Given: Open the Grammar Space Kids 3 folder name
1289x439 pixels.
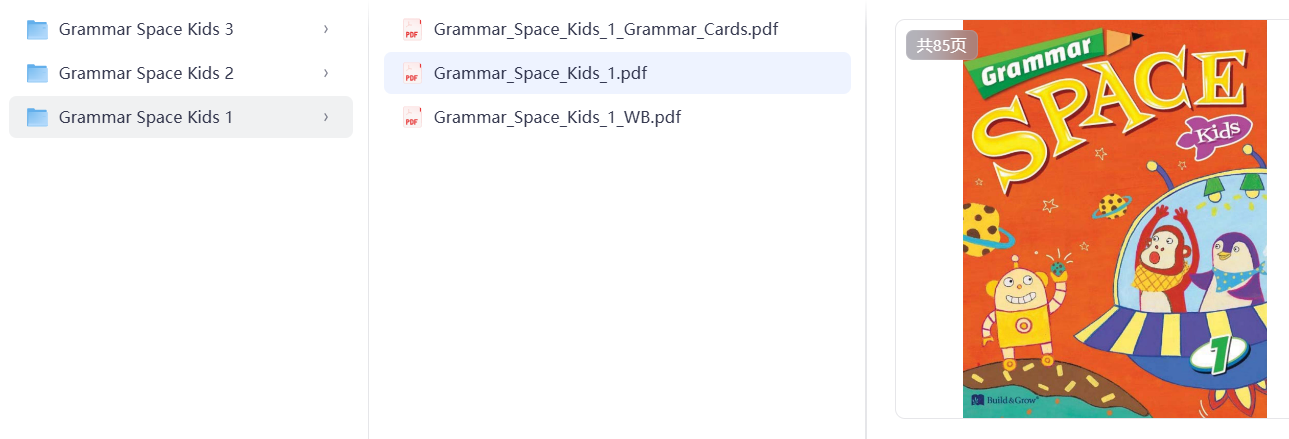Looking at the screenshot, I should coord(146,29).
